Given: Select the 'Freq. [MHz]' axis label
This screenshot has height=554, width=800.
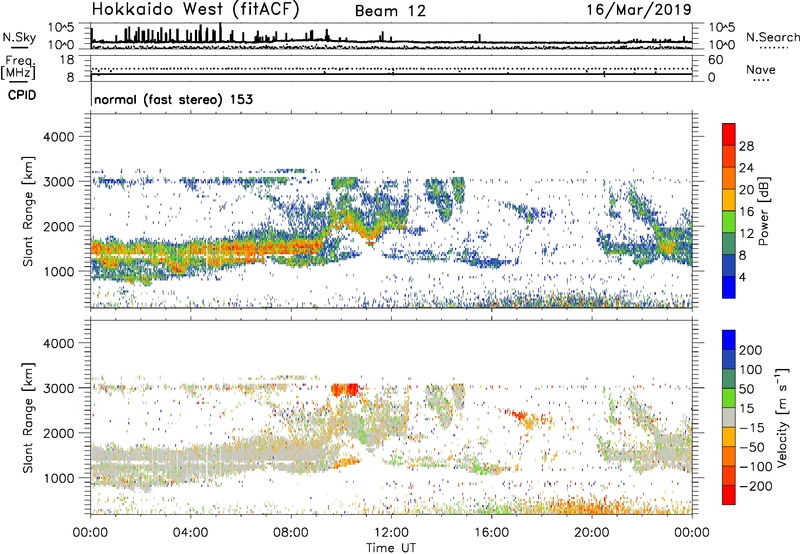Looking at the screenshot, I should 18,68.
